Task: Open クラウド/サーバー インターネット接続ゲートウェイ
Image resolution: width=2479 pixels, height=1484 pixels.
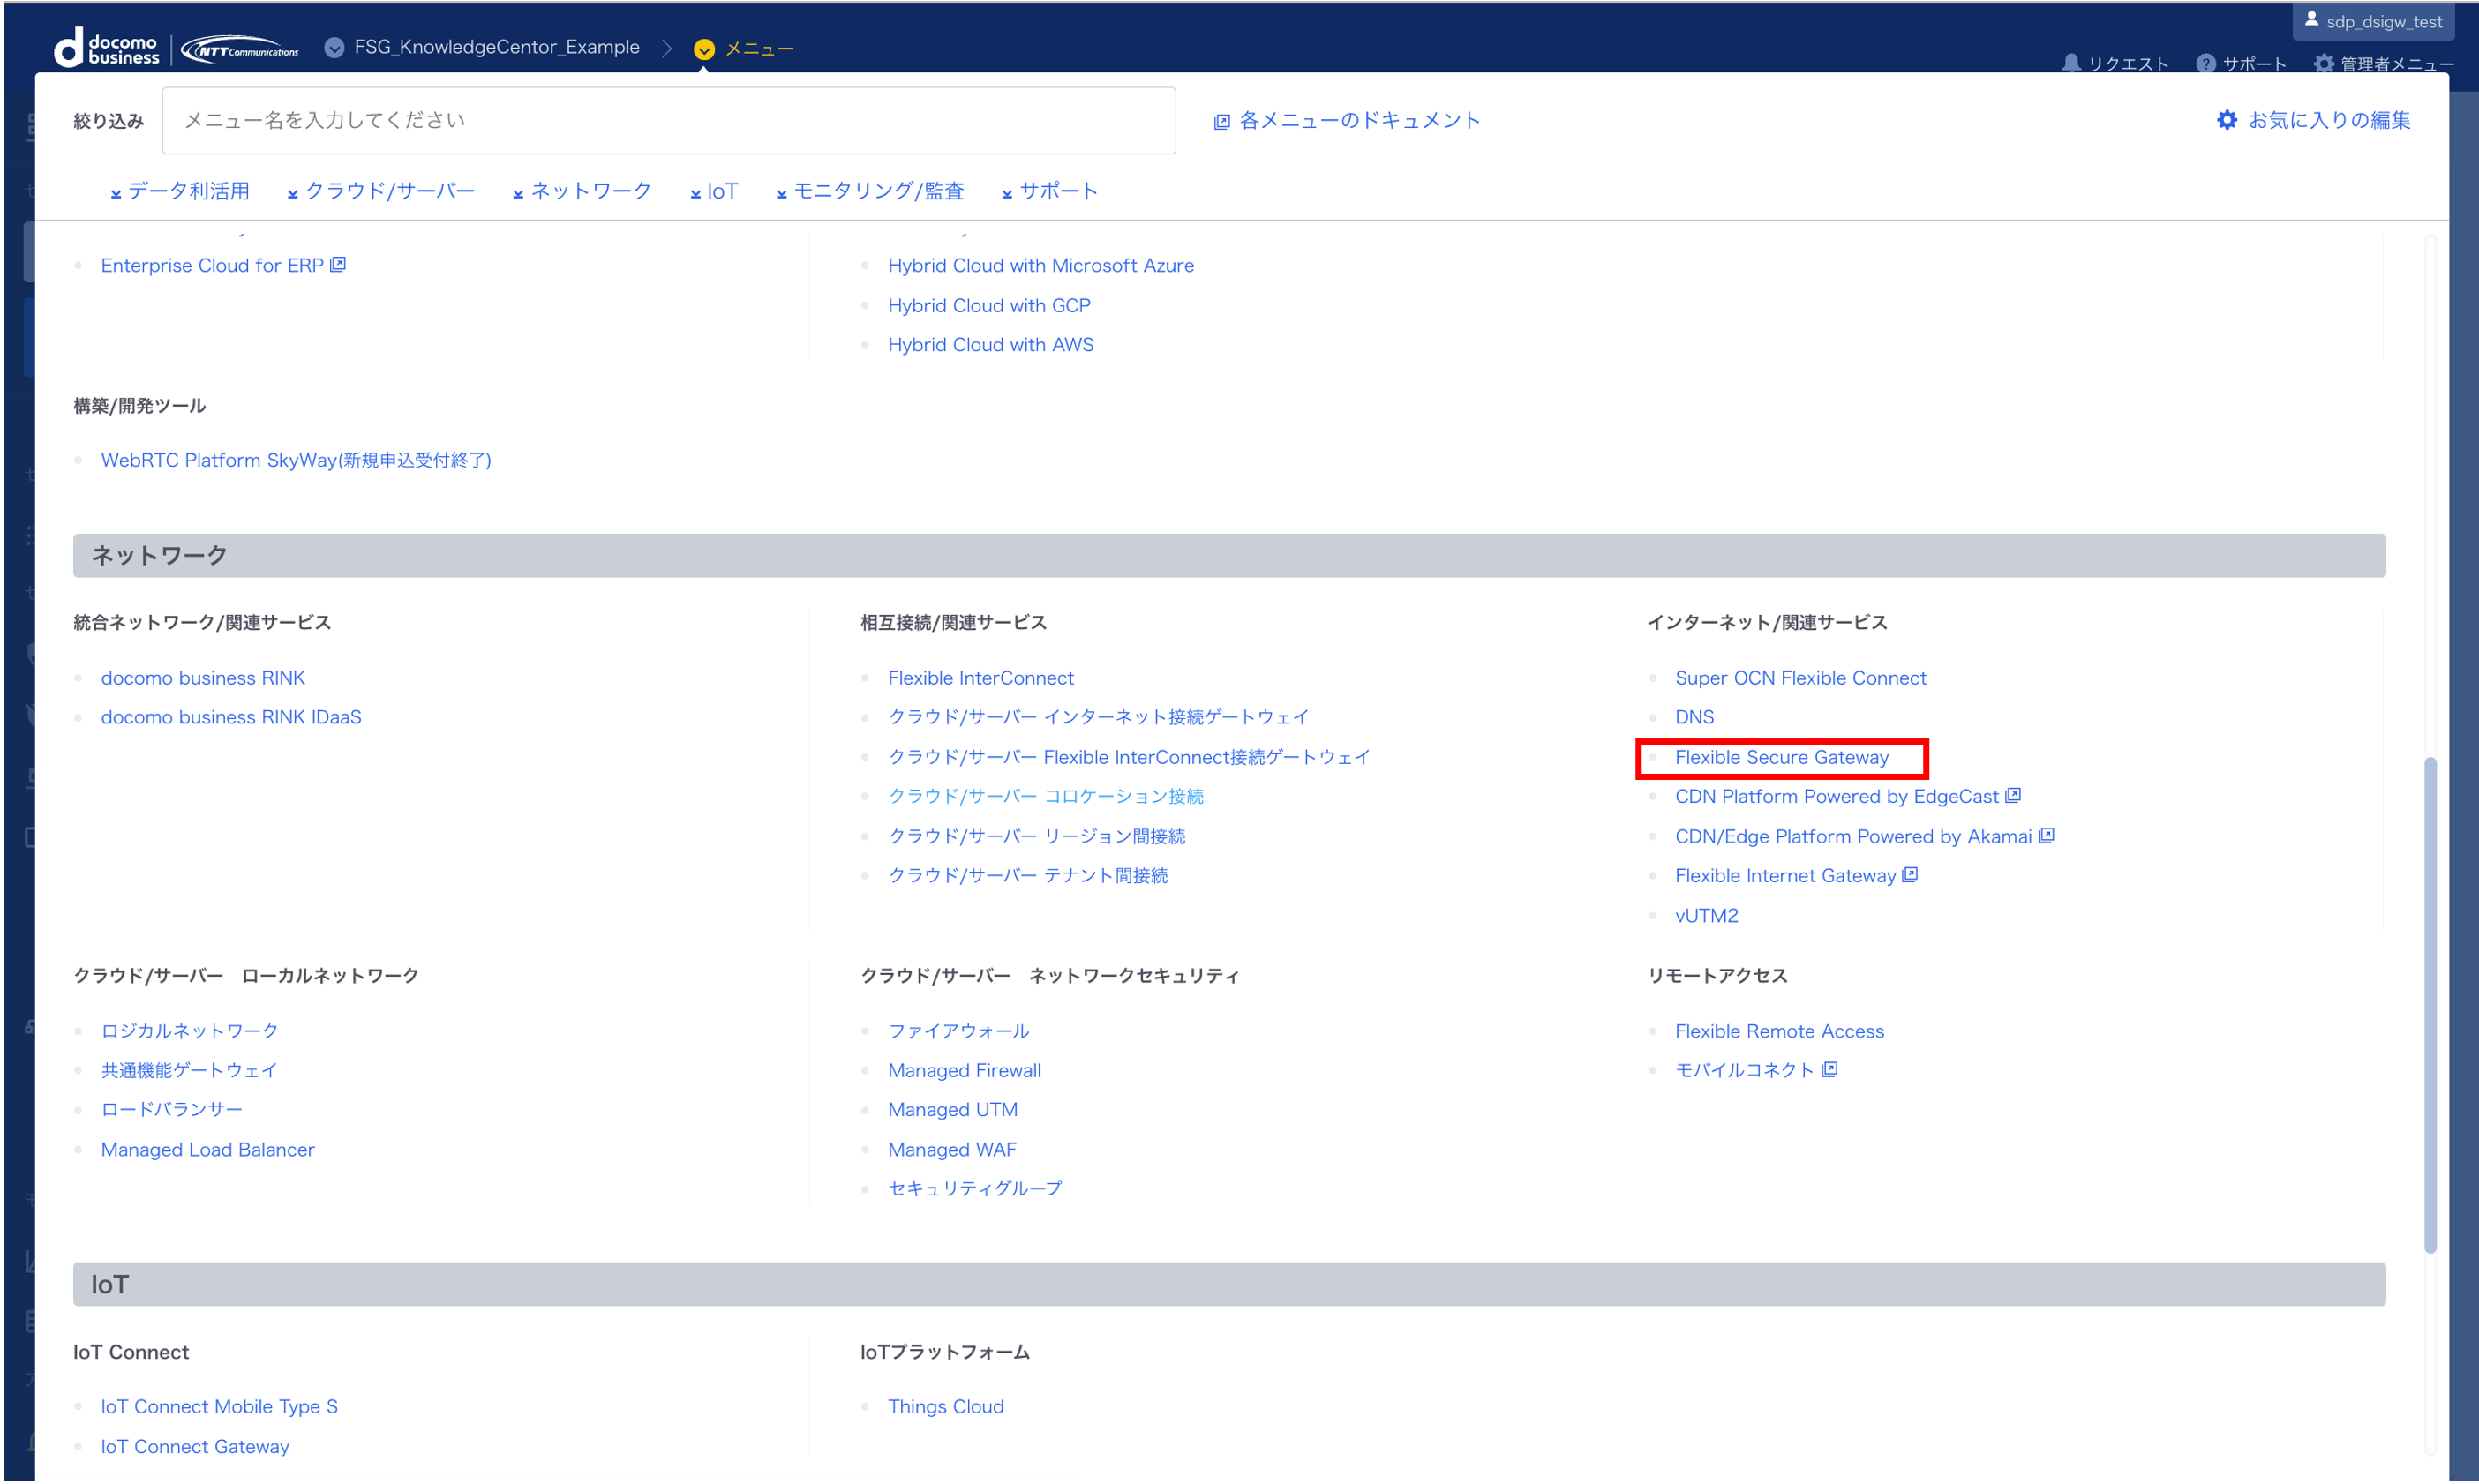Action: [x=1098, y=717]
